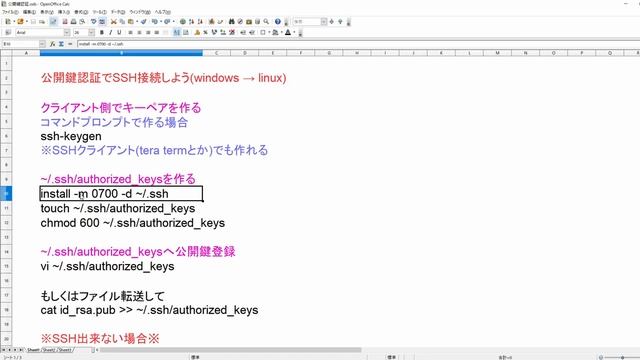The width and height of the screenshot is (640, 360).
Task: Open the 挿入 menu
Action: (x=64, y=12)
